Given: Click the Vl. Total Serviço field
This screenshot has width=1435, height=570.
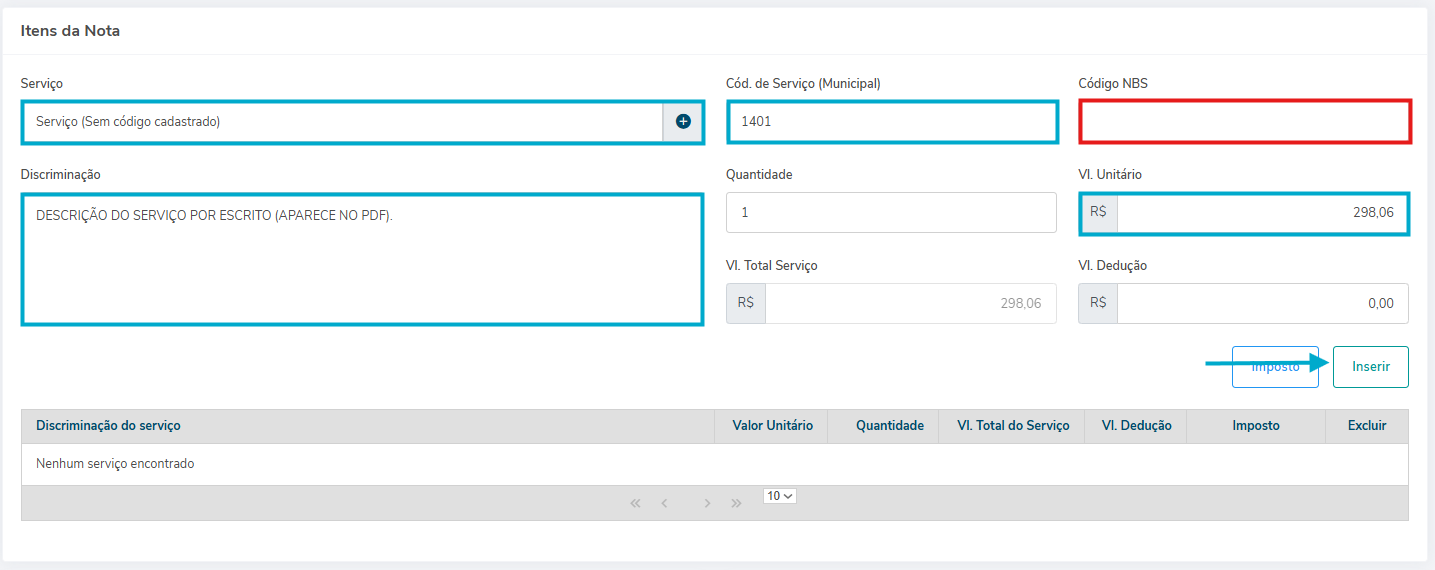Looking at the screenshot, I should (909, 304).
